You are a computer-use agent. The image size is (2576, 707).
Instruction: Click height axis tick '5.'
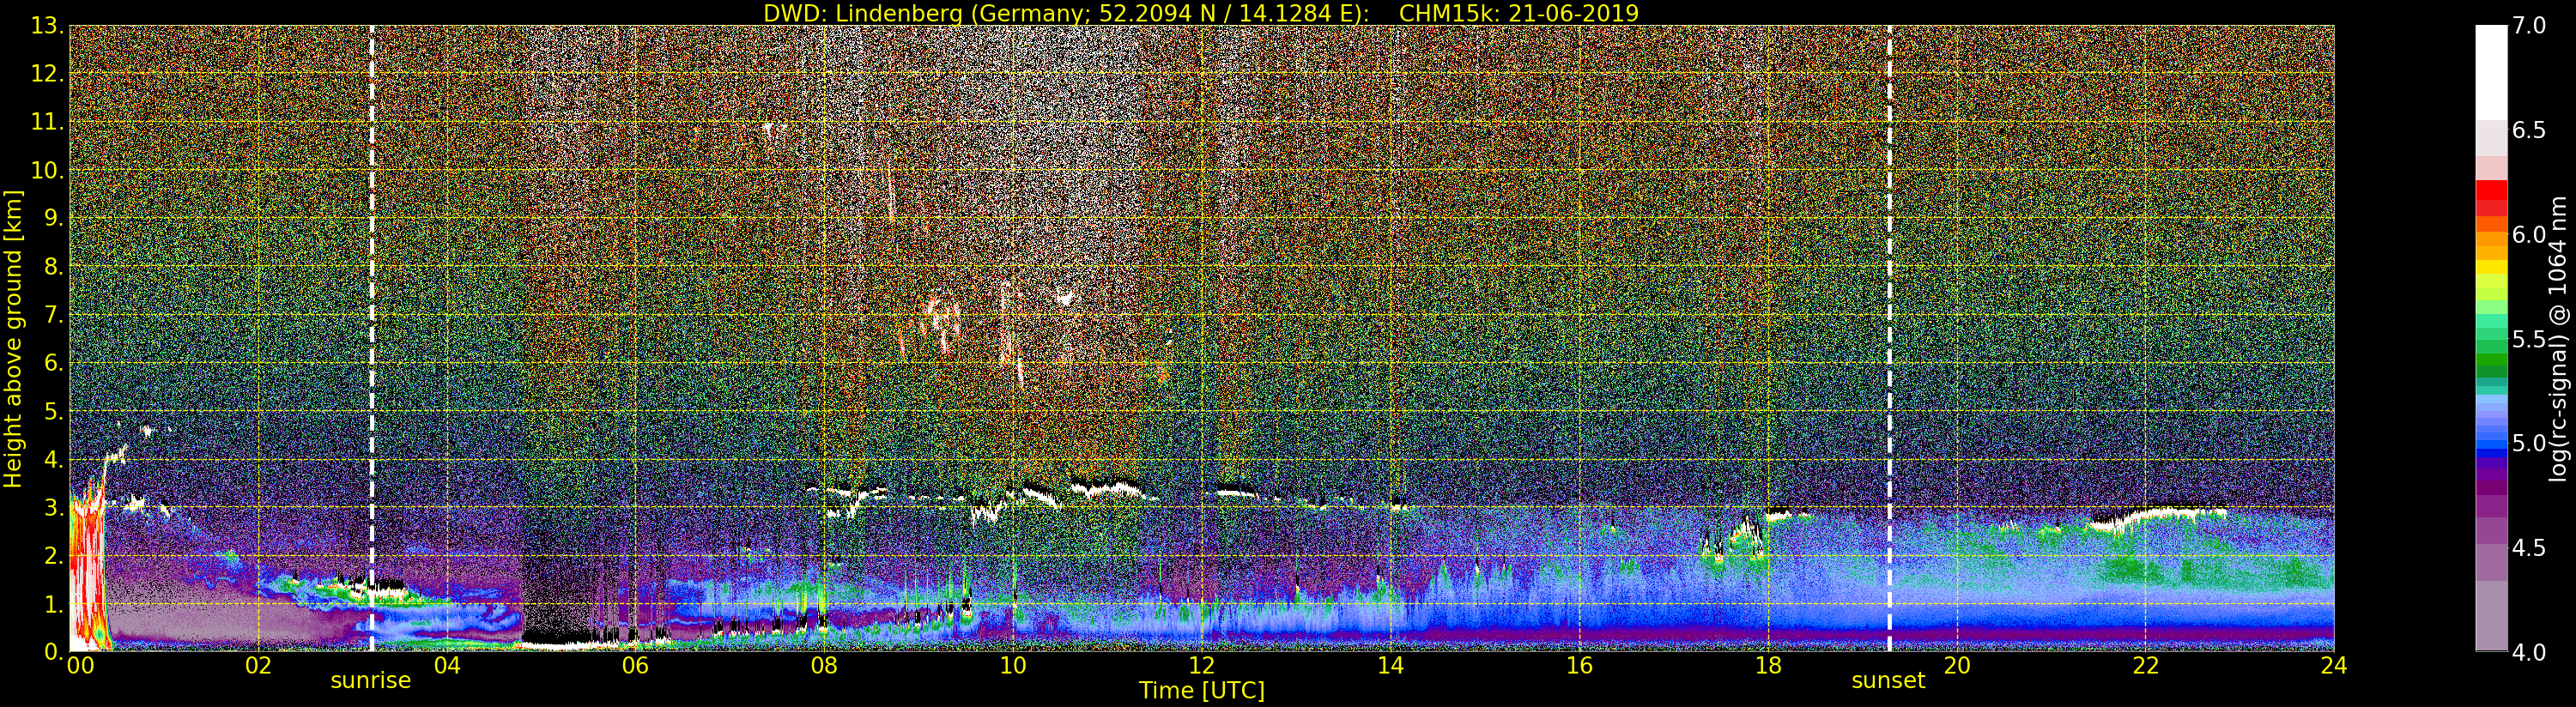point(53,411)
